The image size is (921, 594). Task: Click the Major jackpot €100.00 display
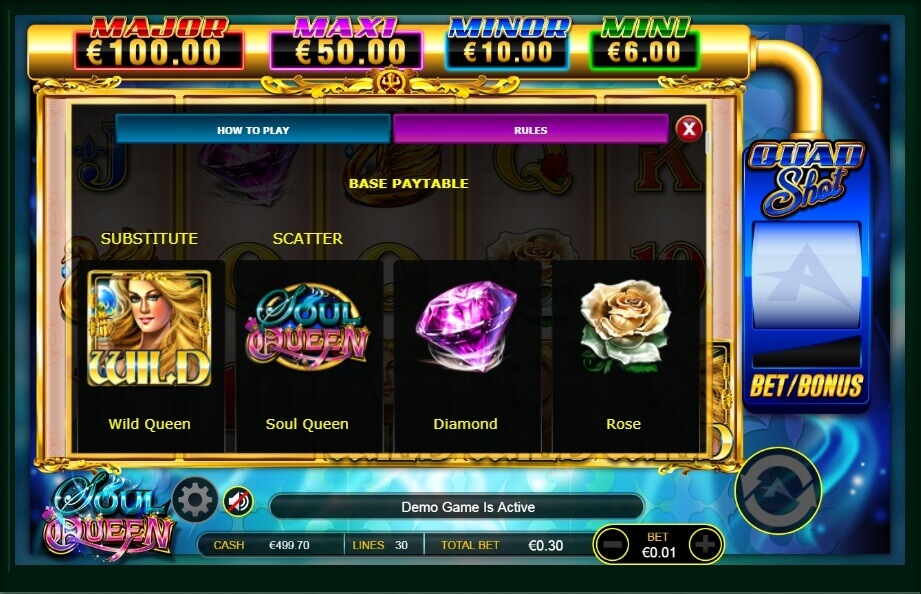point(159,52)
